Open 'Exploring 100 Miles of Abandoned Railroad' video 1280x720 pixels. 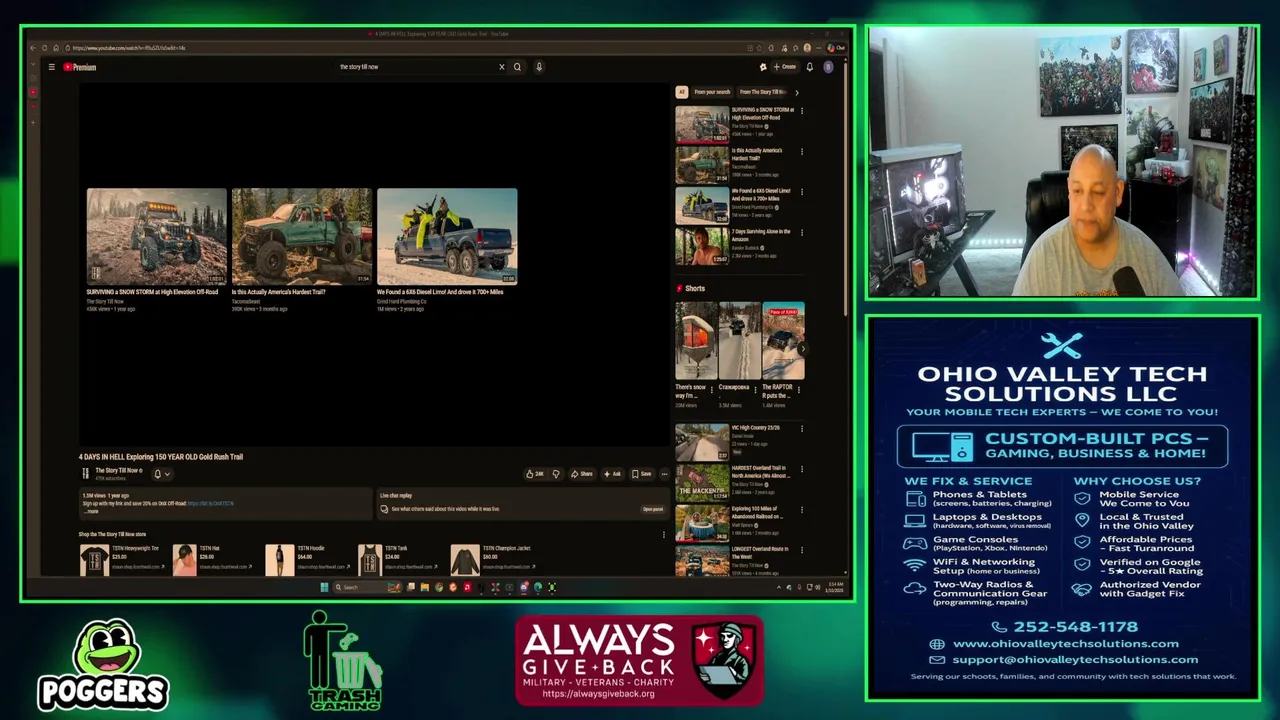tap(702, 523)
